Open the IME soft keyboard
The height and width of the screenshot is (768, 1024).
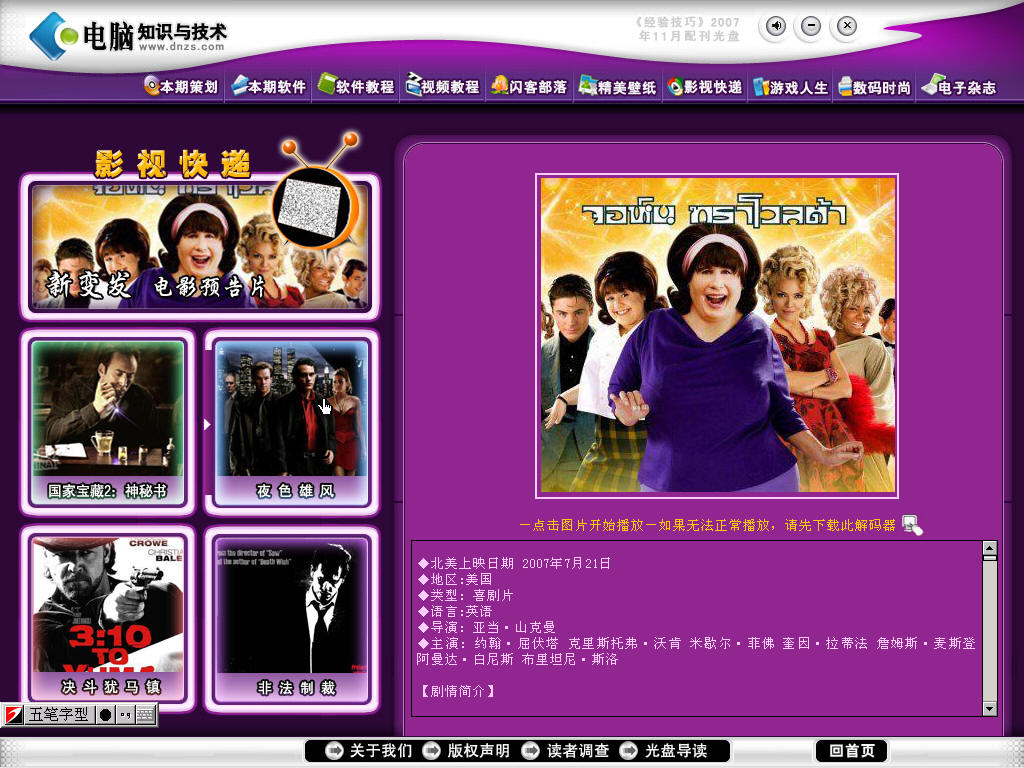(x=145, y=714)
